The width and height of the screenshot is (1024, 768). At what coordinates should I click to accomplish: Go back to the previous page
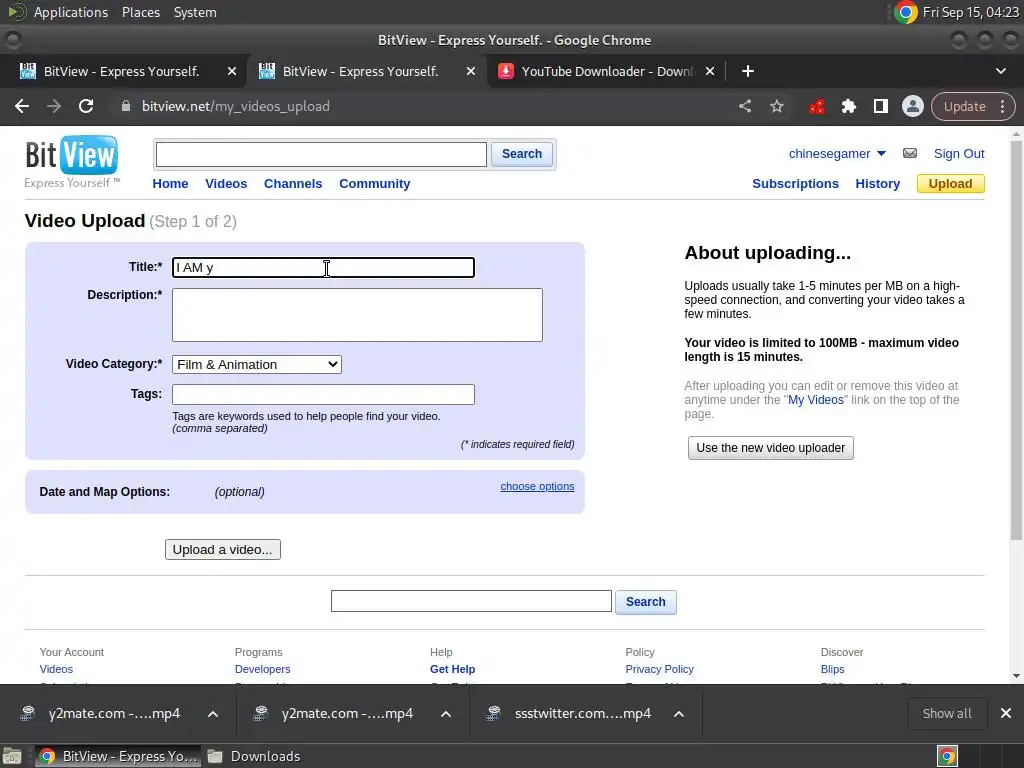click(22, 106)
